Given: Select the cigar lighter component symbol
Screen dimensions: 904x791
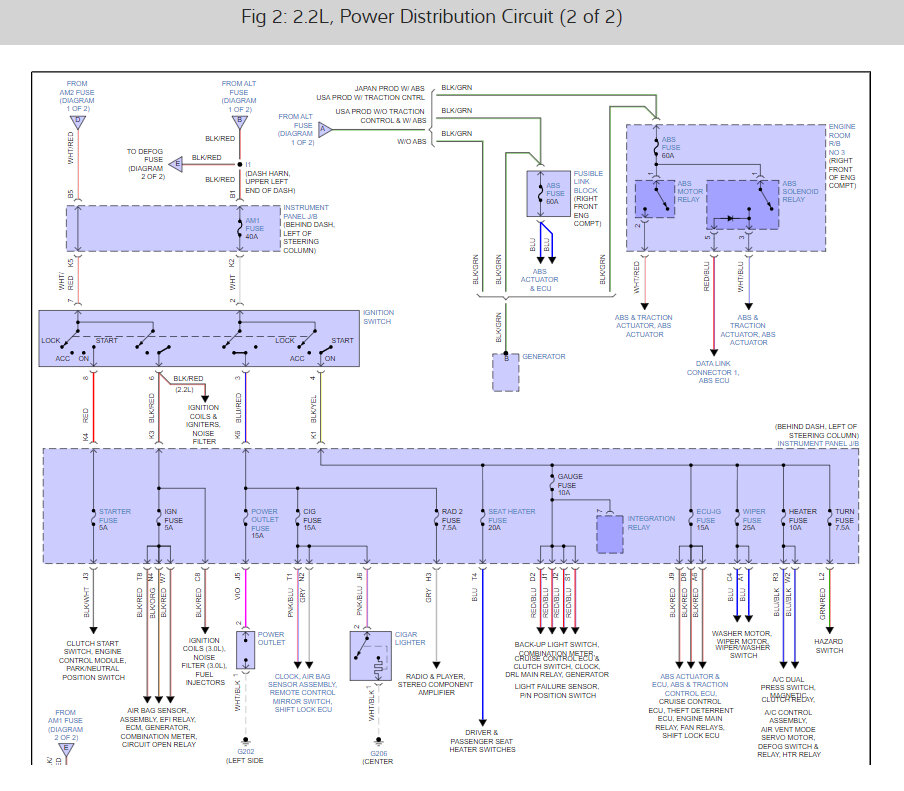Looking at the screenshot, I should (370, 656).
